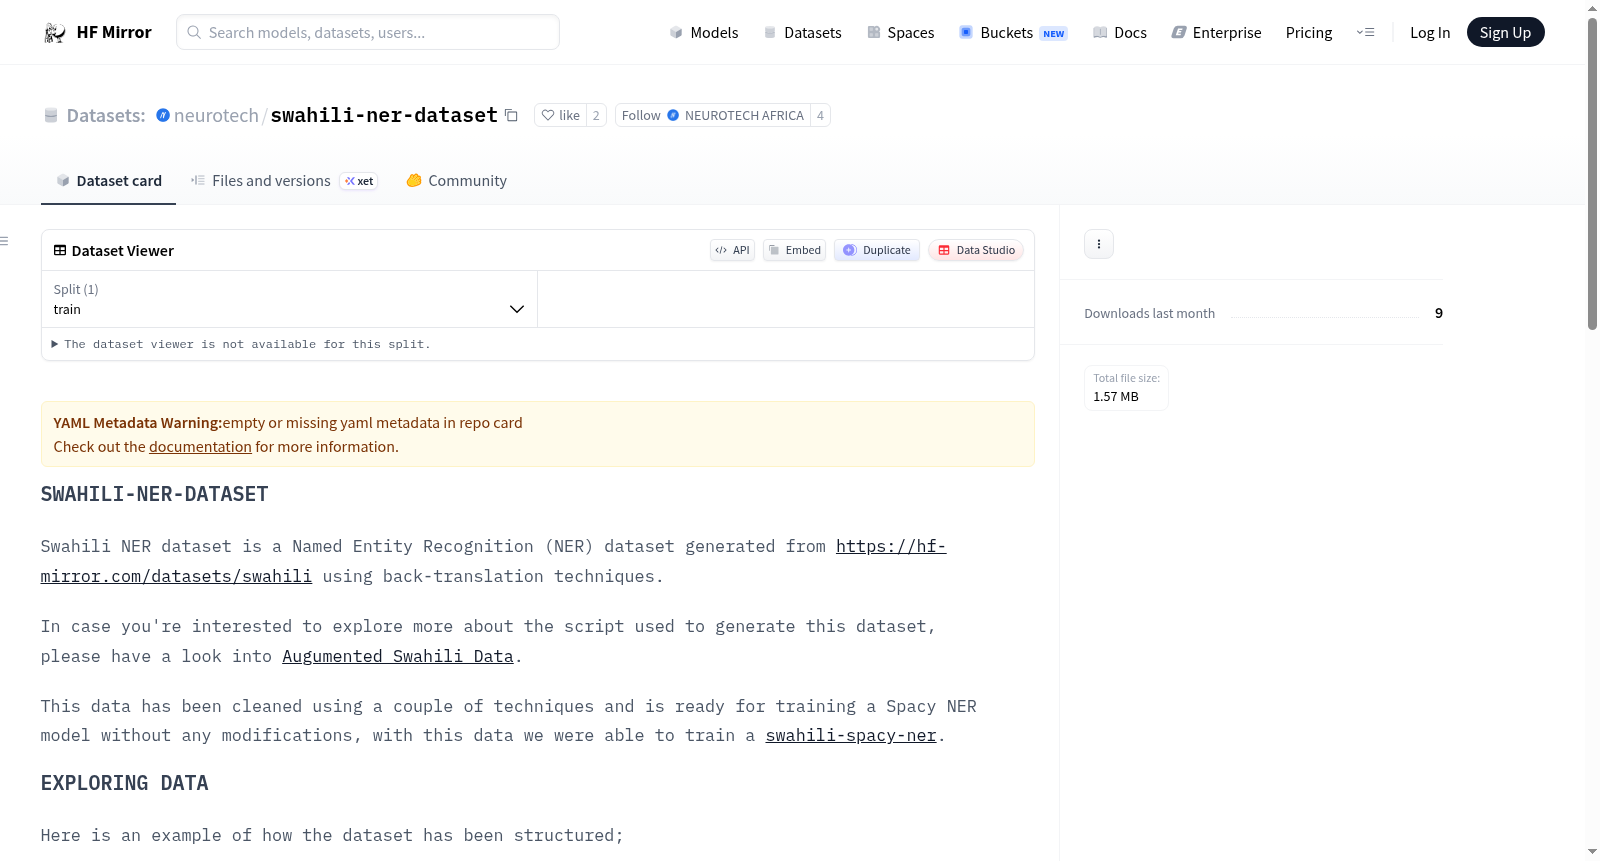Click the Sign Up button
The width and height of the screenshot is (1600, 861).
(x=1505, y=32)
